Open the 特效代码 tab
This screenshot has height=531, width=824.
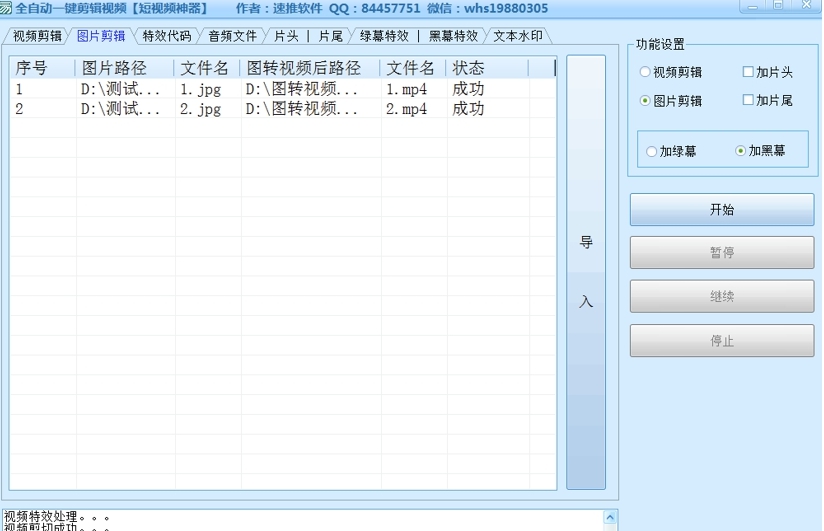point(167,36)
